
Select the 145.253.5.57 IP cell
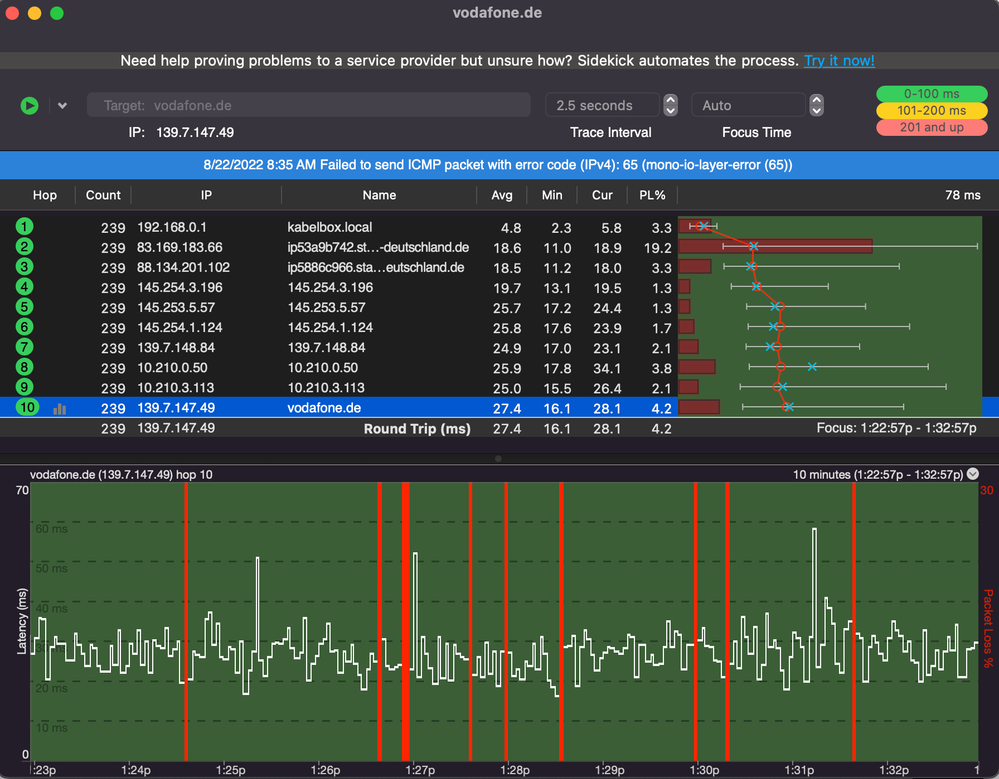(176, 308)
